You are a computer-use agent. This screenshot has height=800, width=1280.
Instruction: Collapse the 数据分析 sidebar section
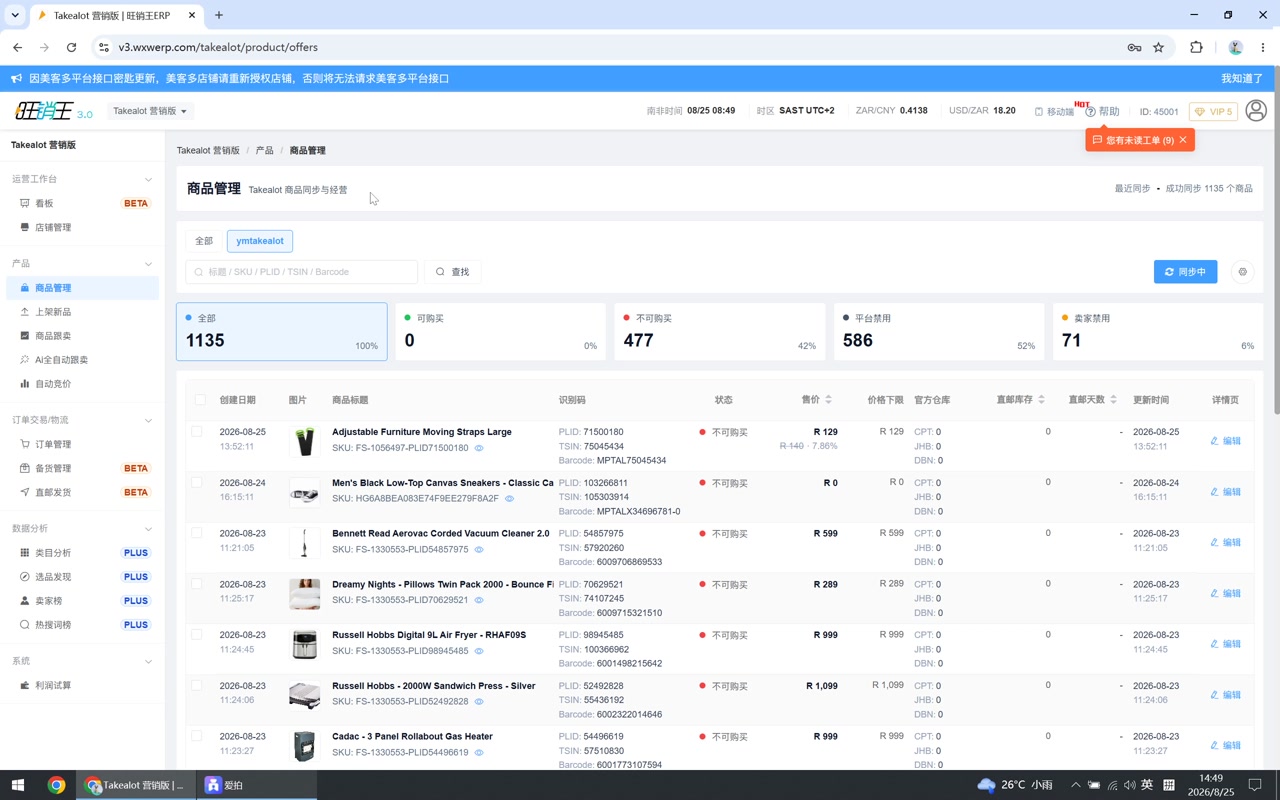148,528
